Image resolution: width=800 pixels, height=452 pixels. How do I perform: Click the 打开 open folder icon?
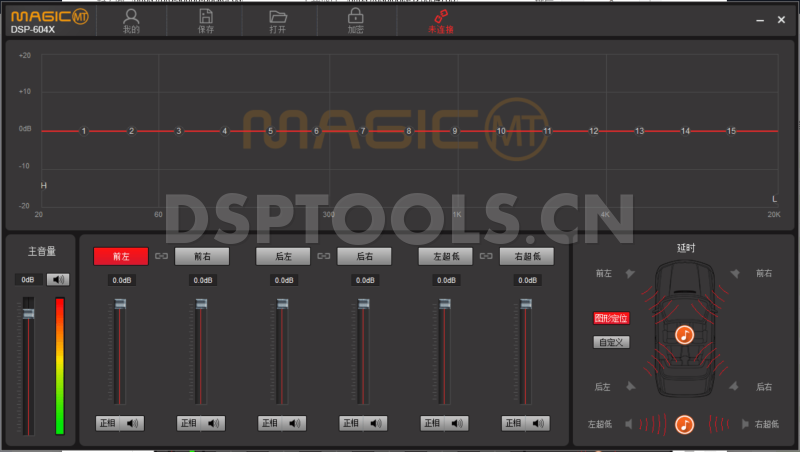tap(278, 16)
